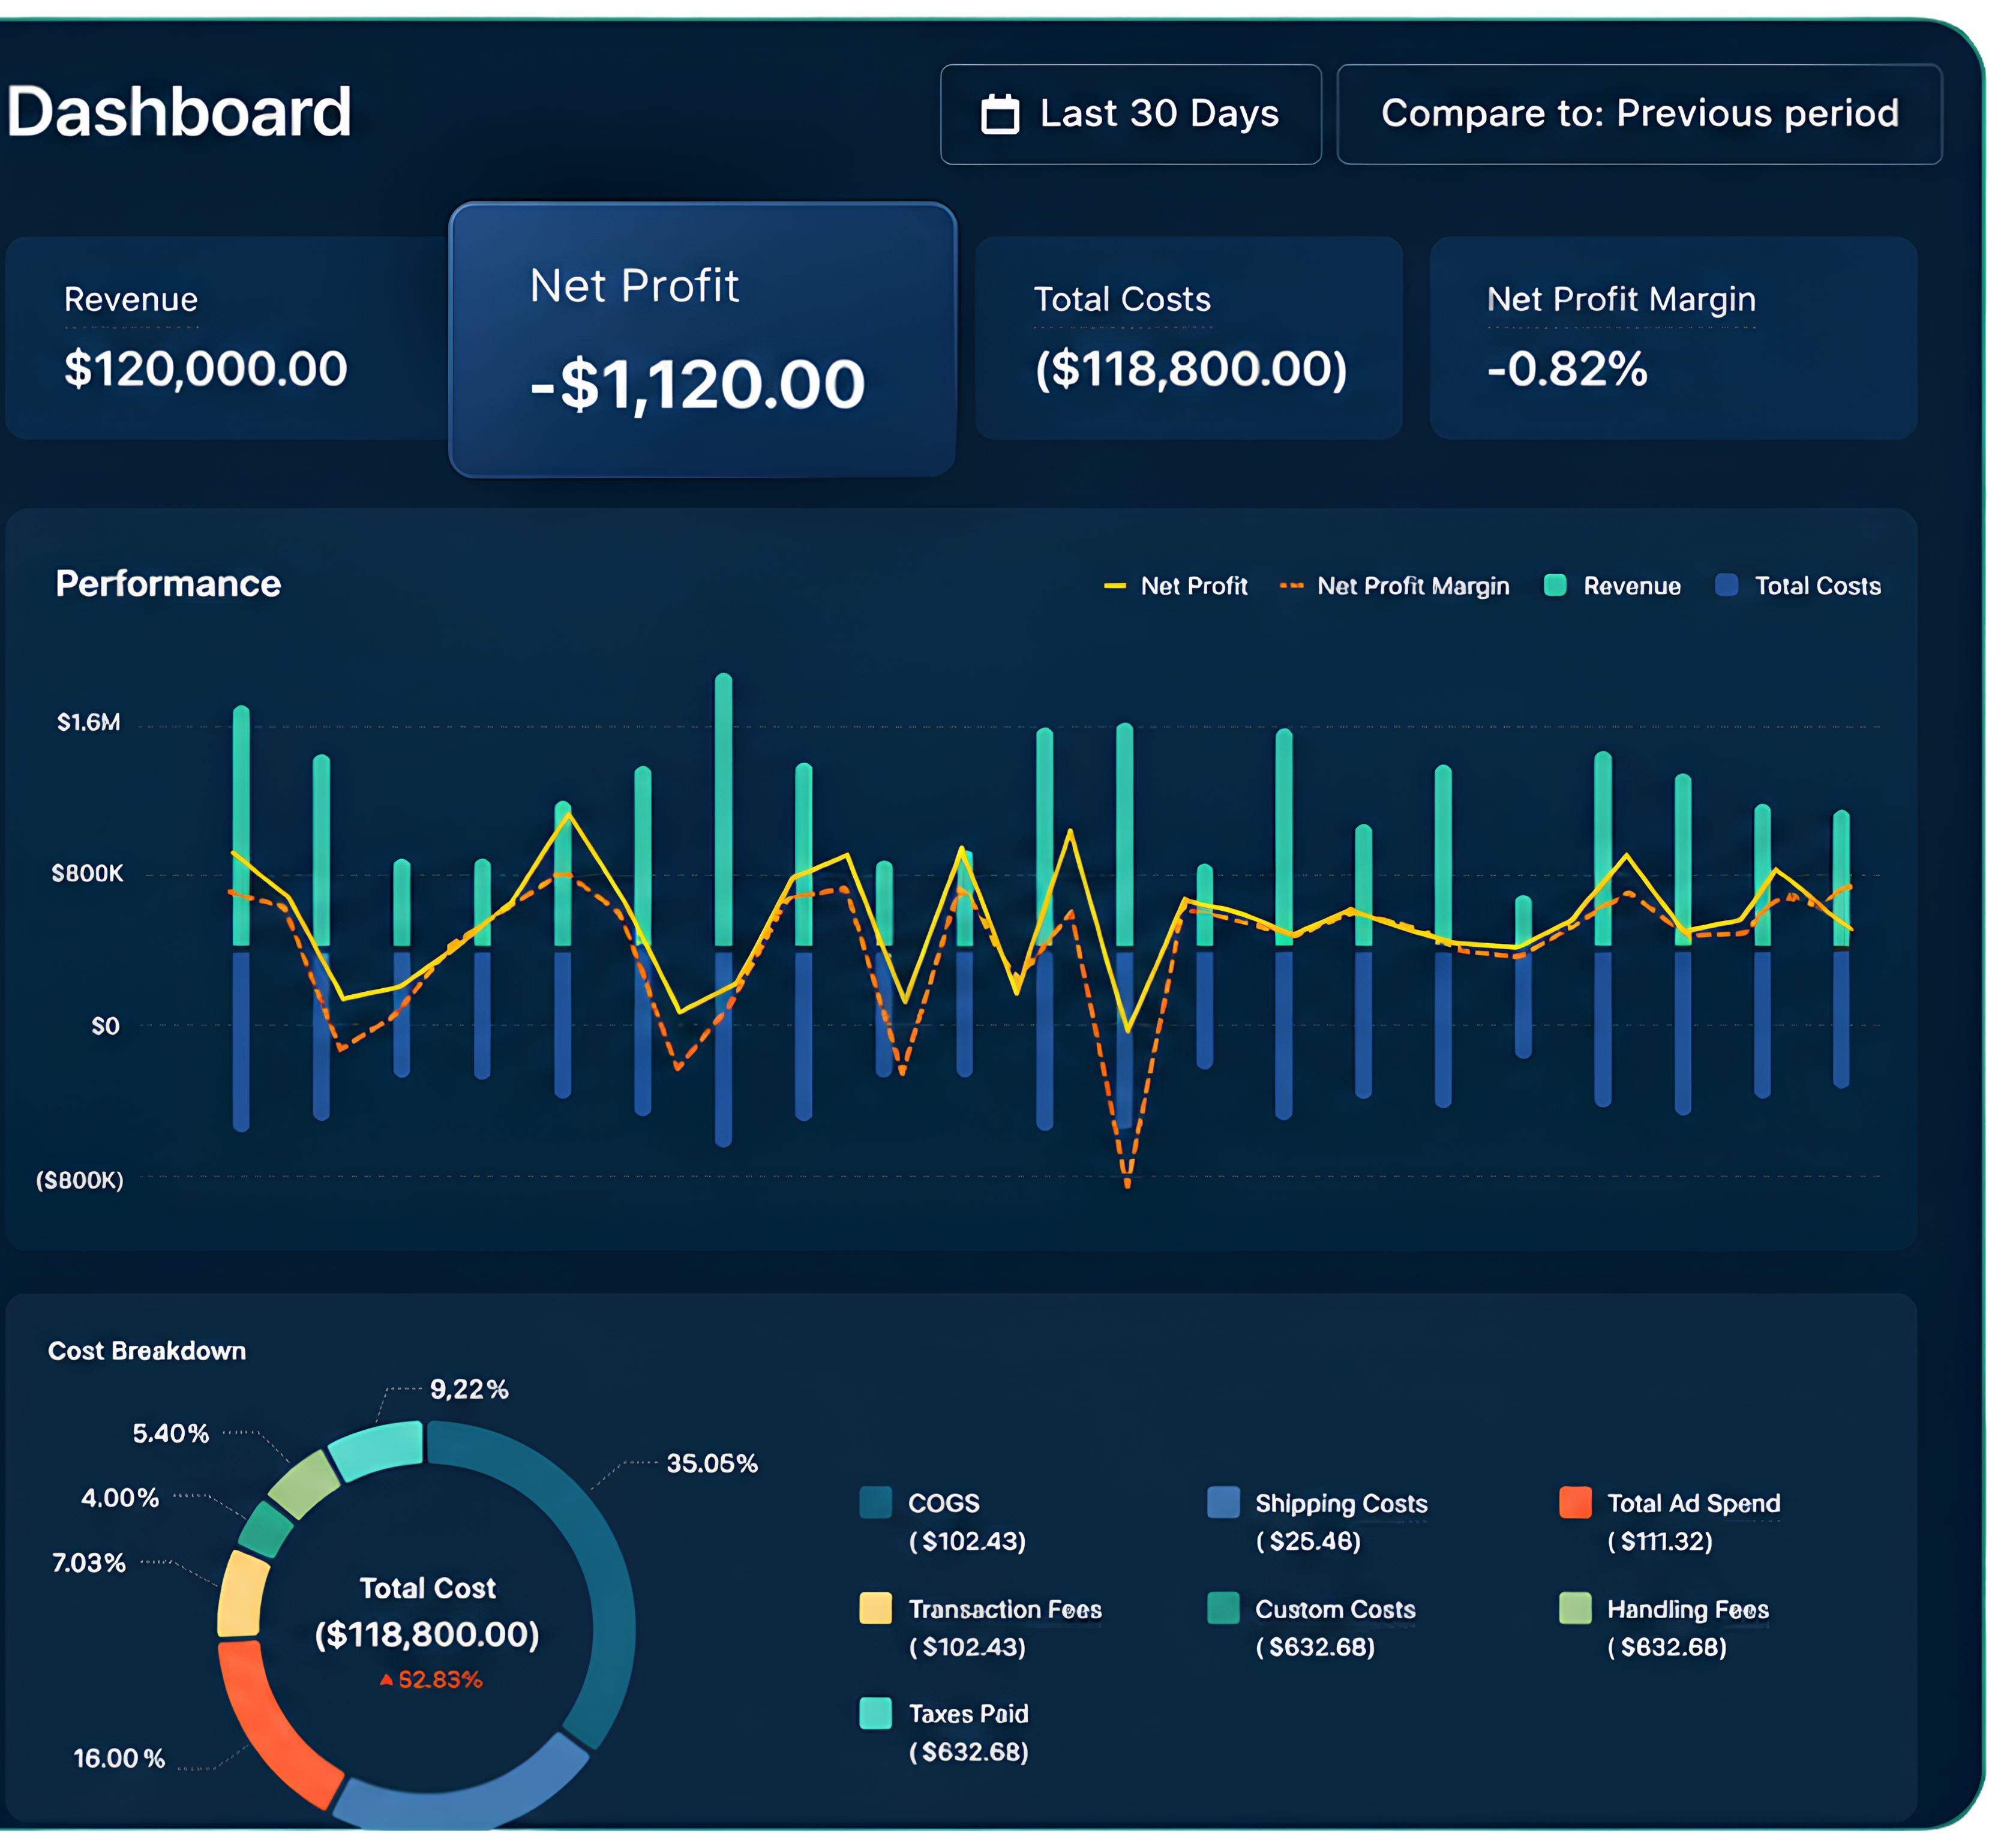This screenshot has width=1998, height=1848.
Task: Select the Net Profit summary card
Action: [x=703, y=340]
